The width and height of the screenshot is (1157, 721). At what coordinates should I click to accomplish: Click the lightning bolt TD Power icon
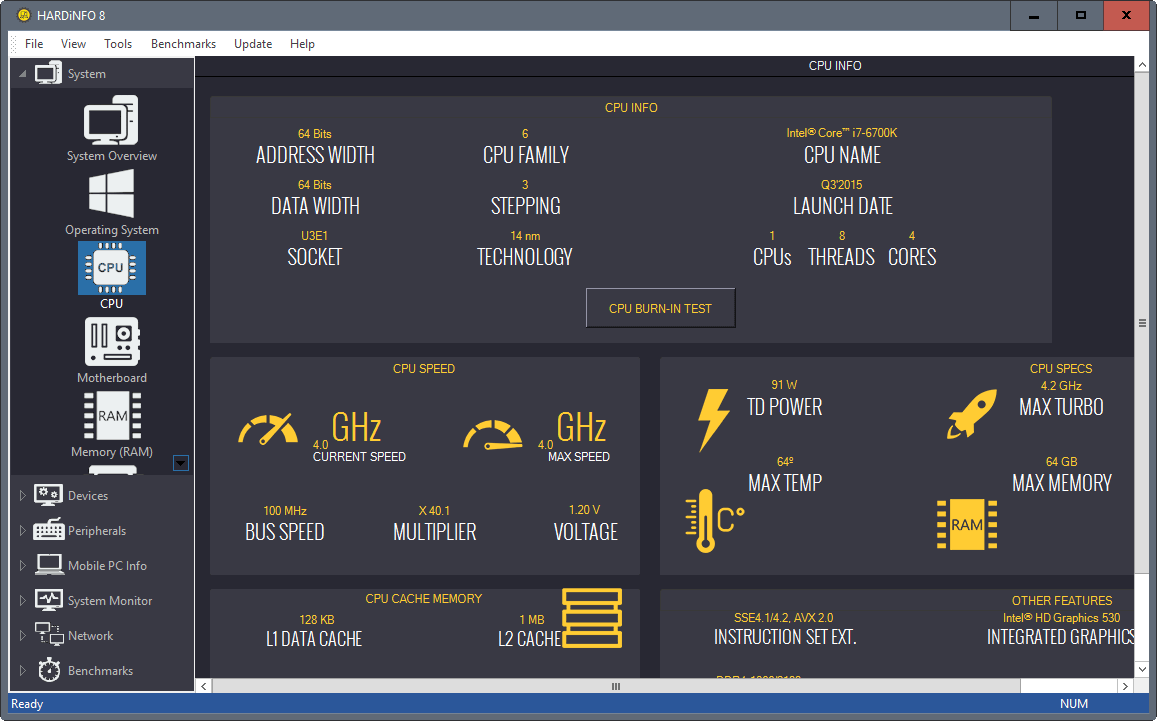pyautogui.click(x=712, y=420)
